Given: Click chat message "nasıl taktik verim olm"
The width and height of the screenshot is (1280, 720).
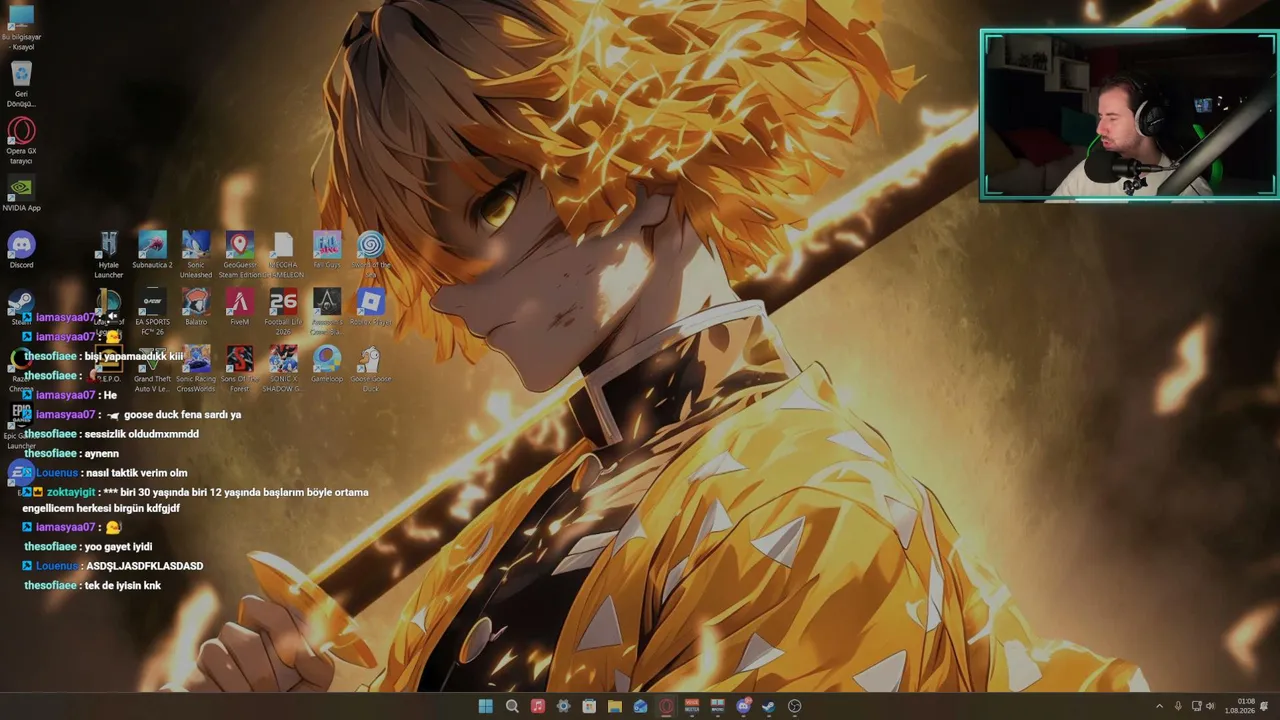Looking at the screenshot, I should [137, 473].
